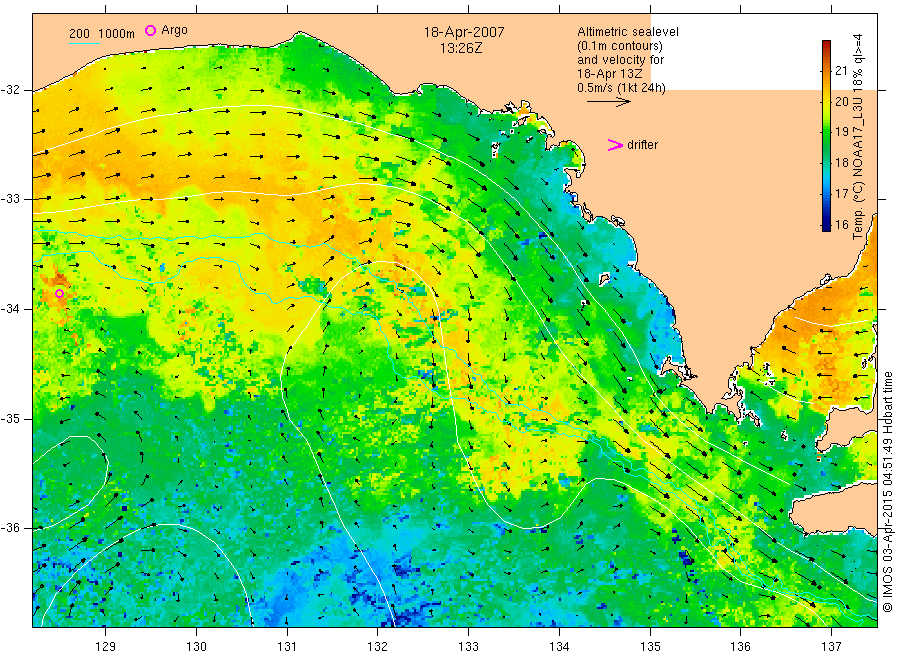Click longitude axis label 130

(196, 647)
